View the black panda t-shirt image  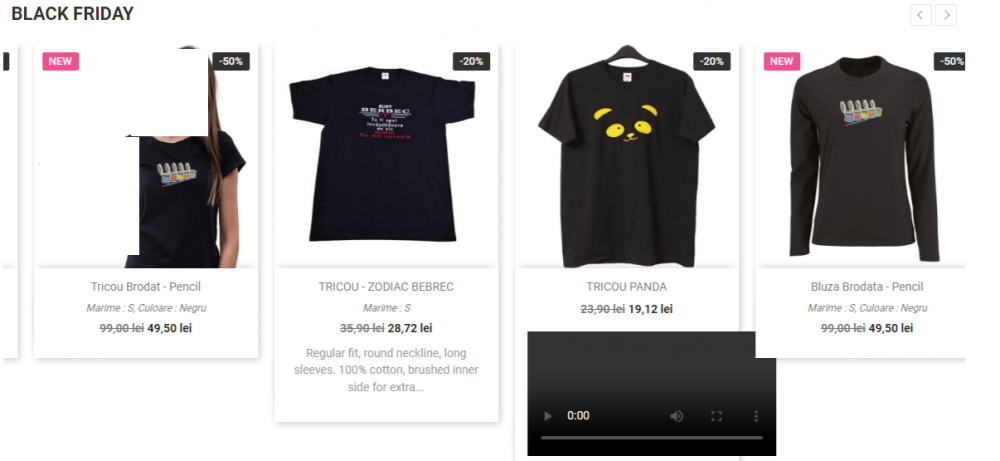pos(627,156)
